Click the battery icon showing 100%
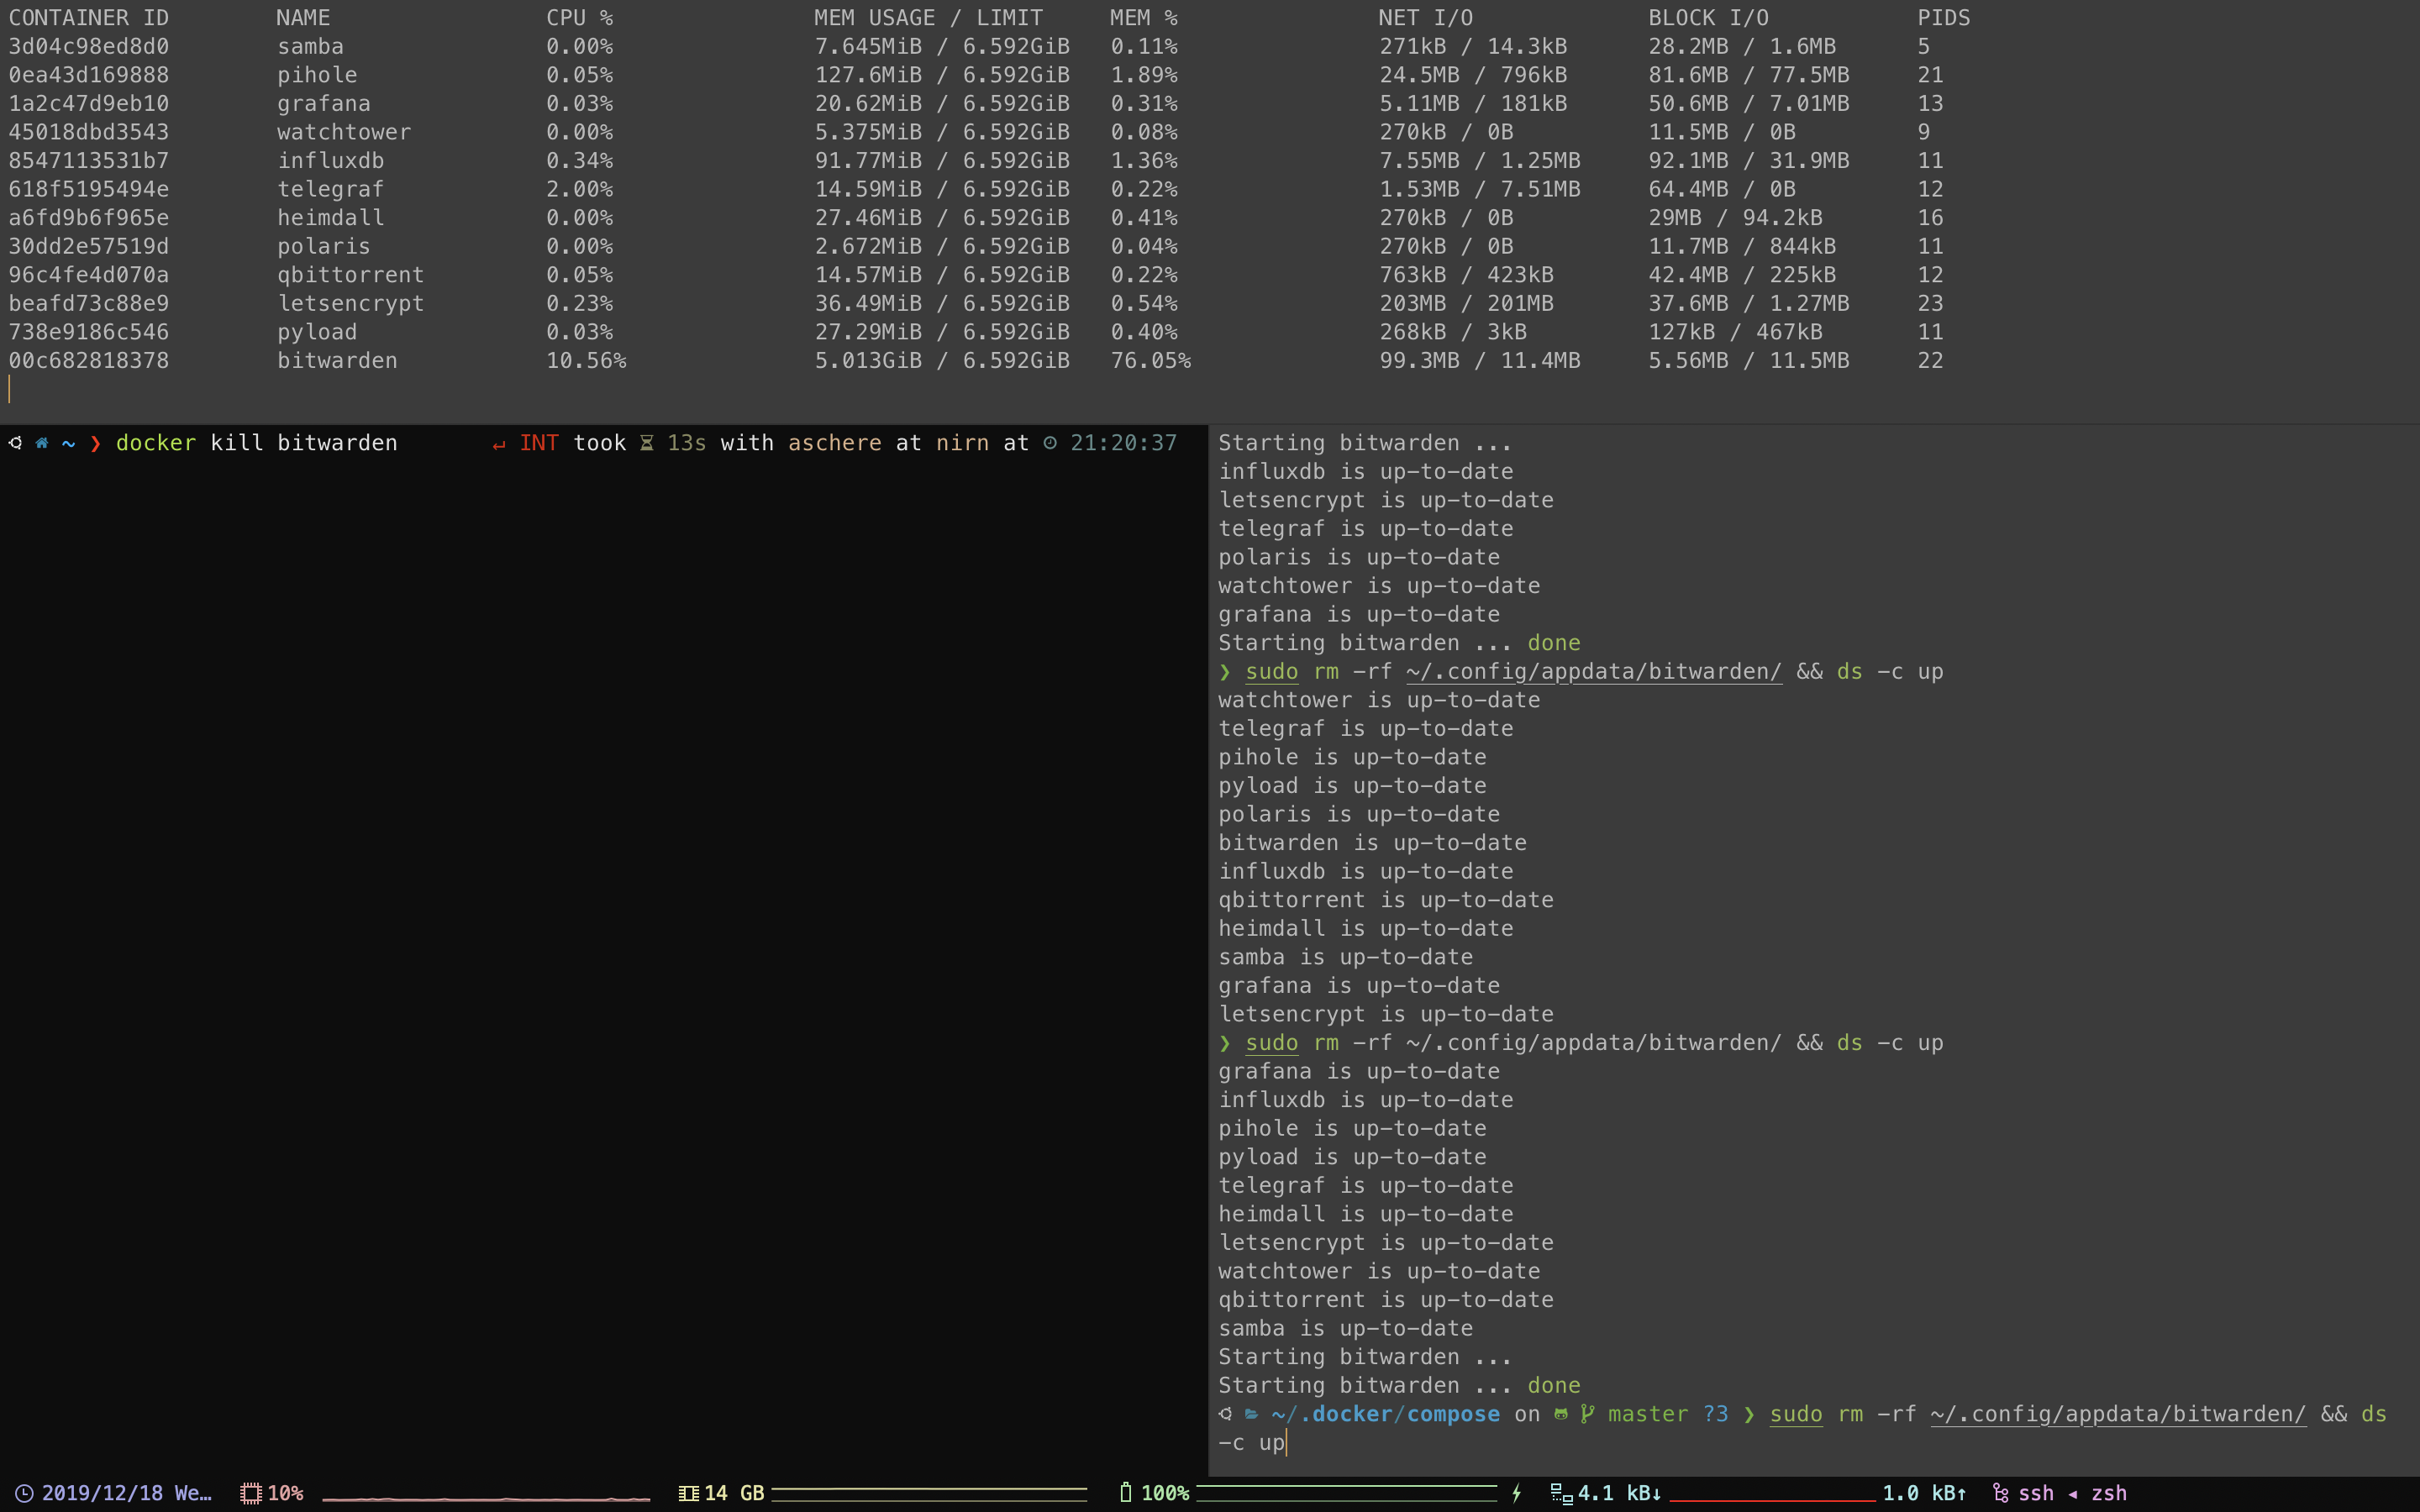 (1125, 1493)
